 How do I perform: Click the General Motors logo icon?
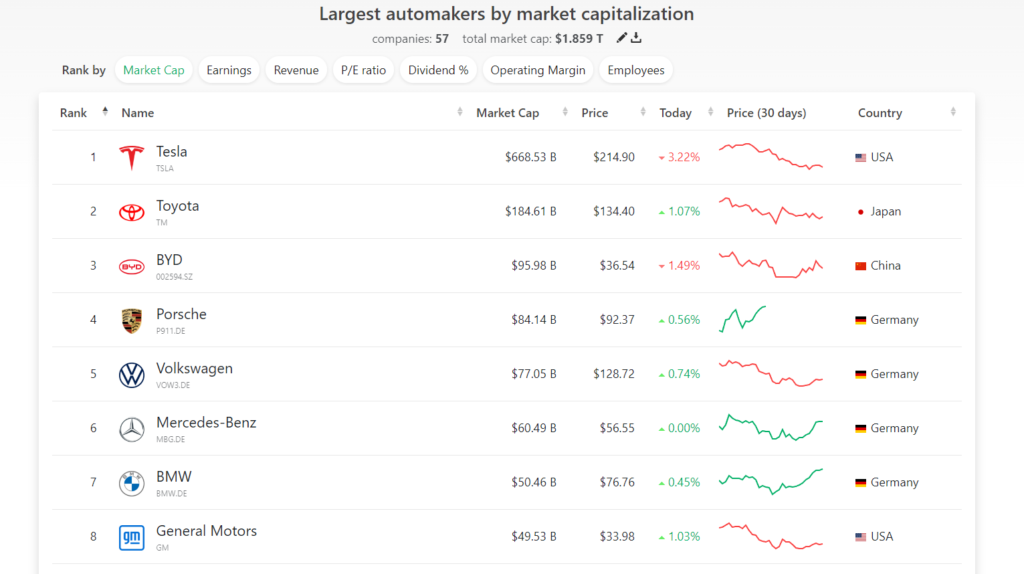[131, 536]
